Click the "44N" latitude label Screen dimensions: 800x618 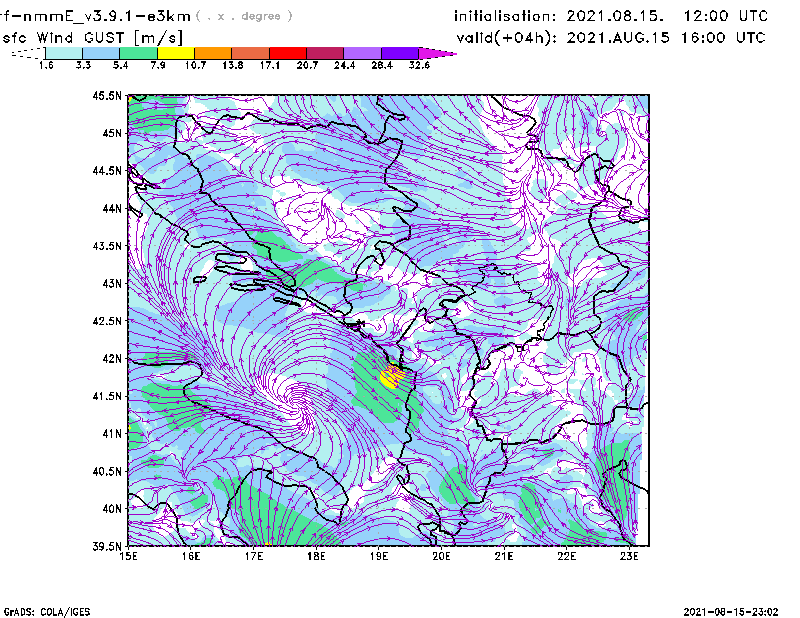tap(112, 208)
